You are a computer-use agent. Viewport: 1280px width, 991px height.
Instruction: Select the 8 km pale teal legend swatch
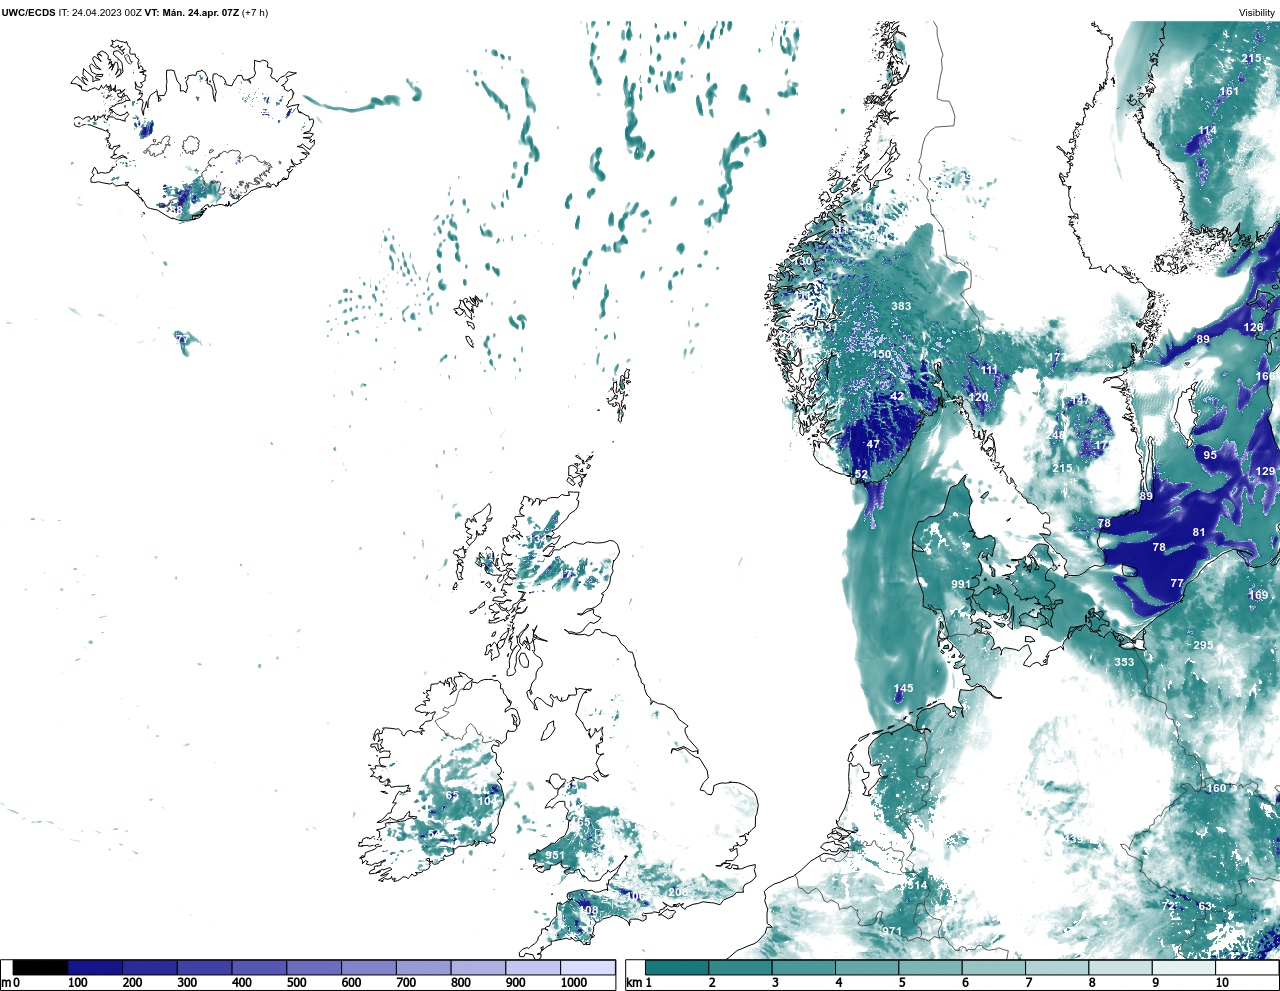coord(1120,967)
